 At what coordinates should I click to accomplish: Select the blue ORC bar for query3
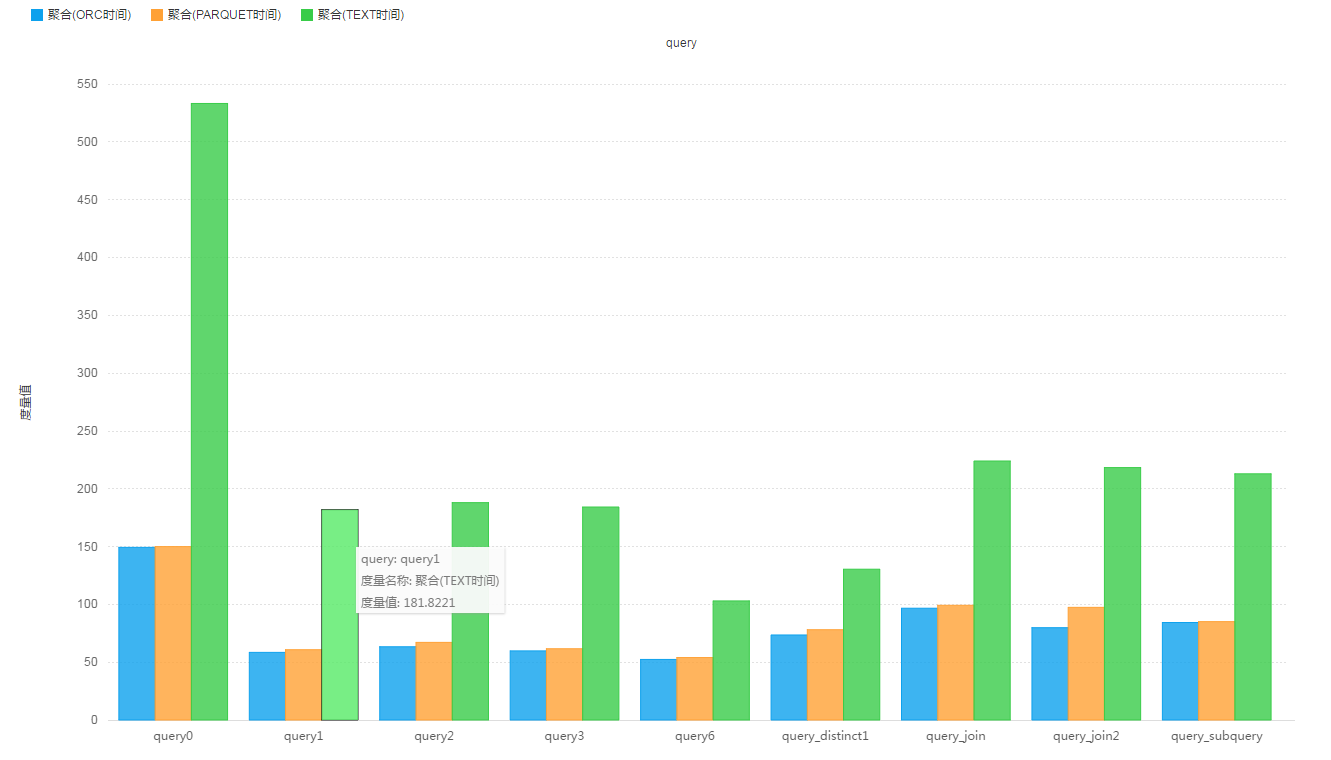[x=528, y=685]
